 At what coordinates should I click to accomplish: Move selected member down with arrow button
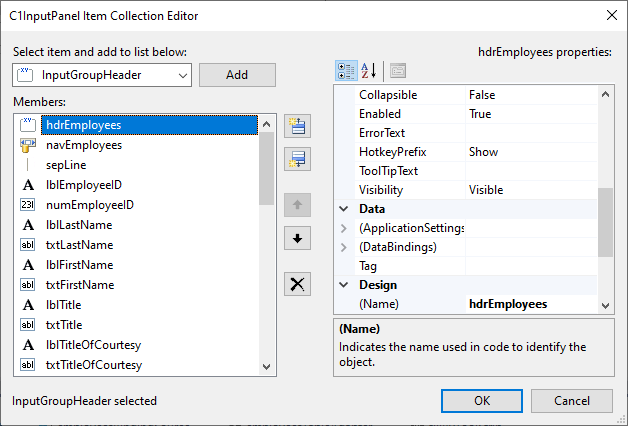pos(297,238)
